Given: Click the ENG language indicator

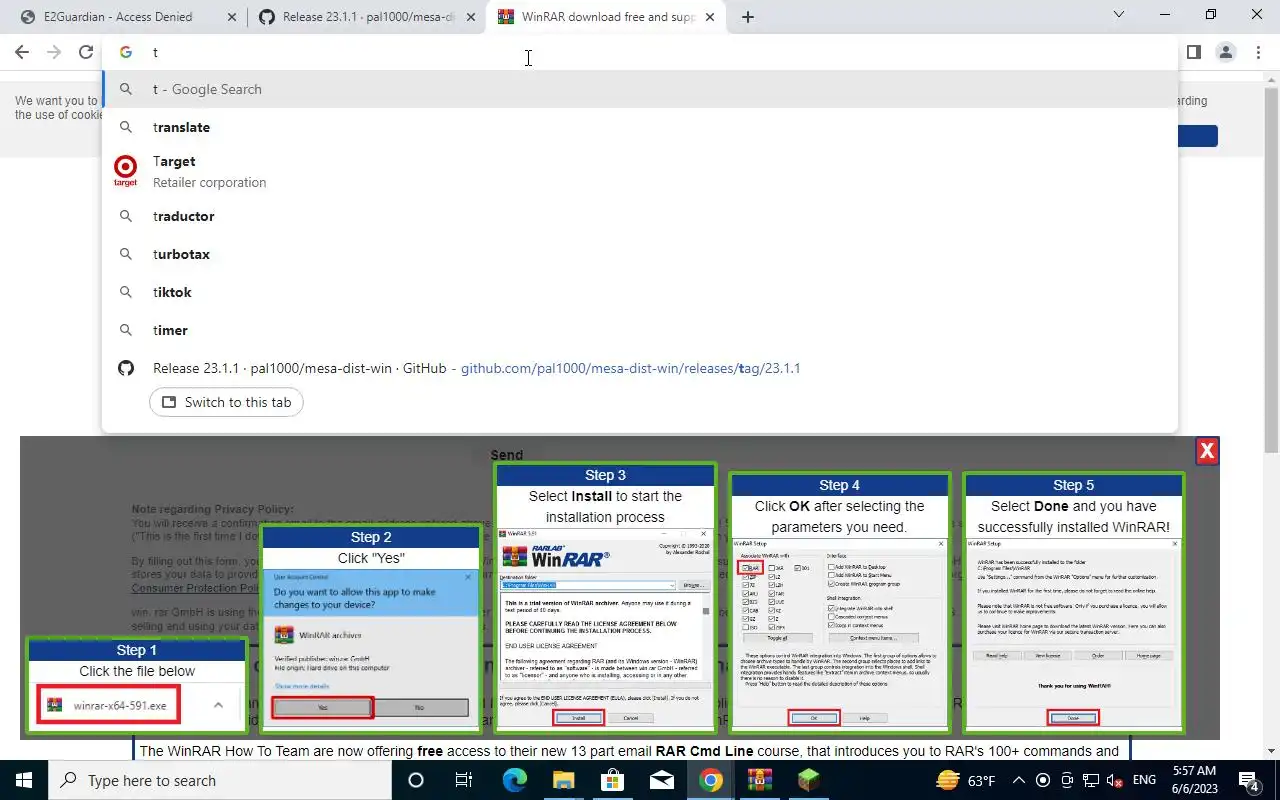Looking at the screenshot, I should (1144, 780).
